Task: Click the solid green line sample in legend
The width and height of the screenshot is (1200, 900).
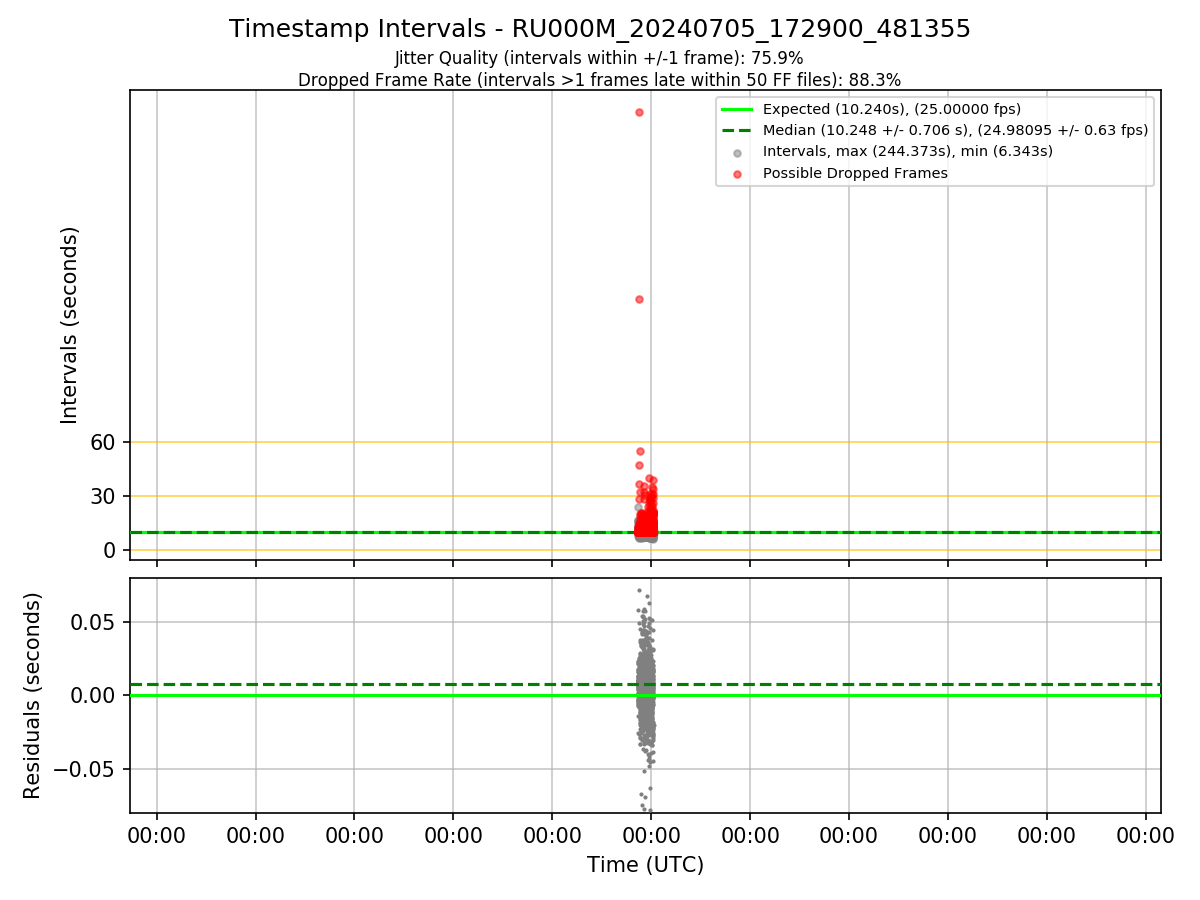Action: point(737,109)
